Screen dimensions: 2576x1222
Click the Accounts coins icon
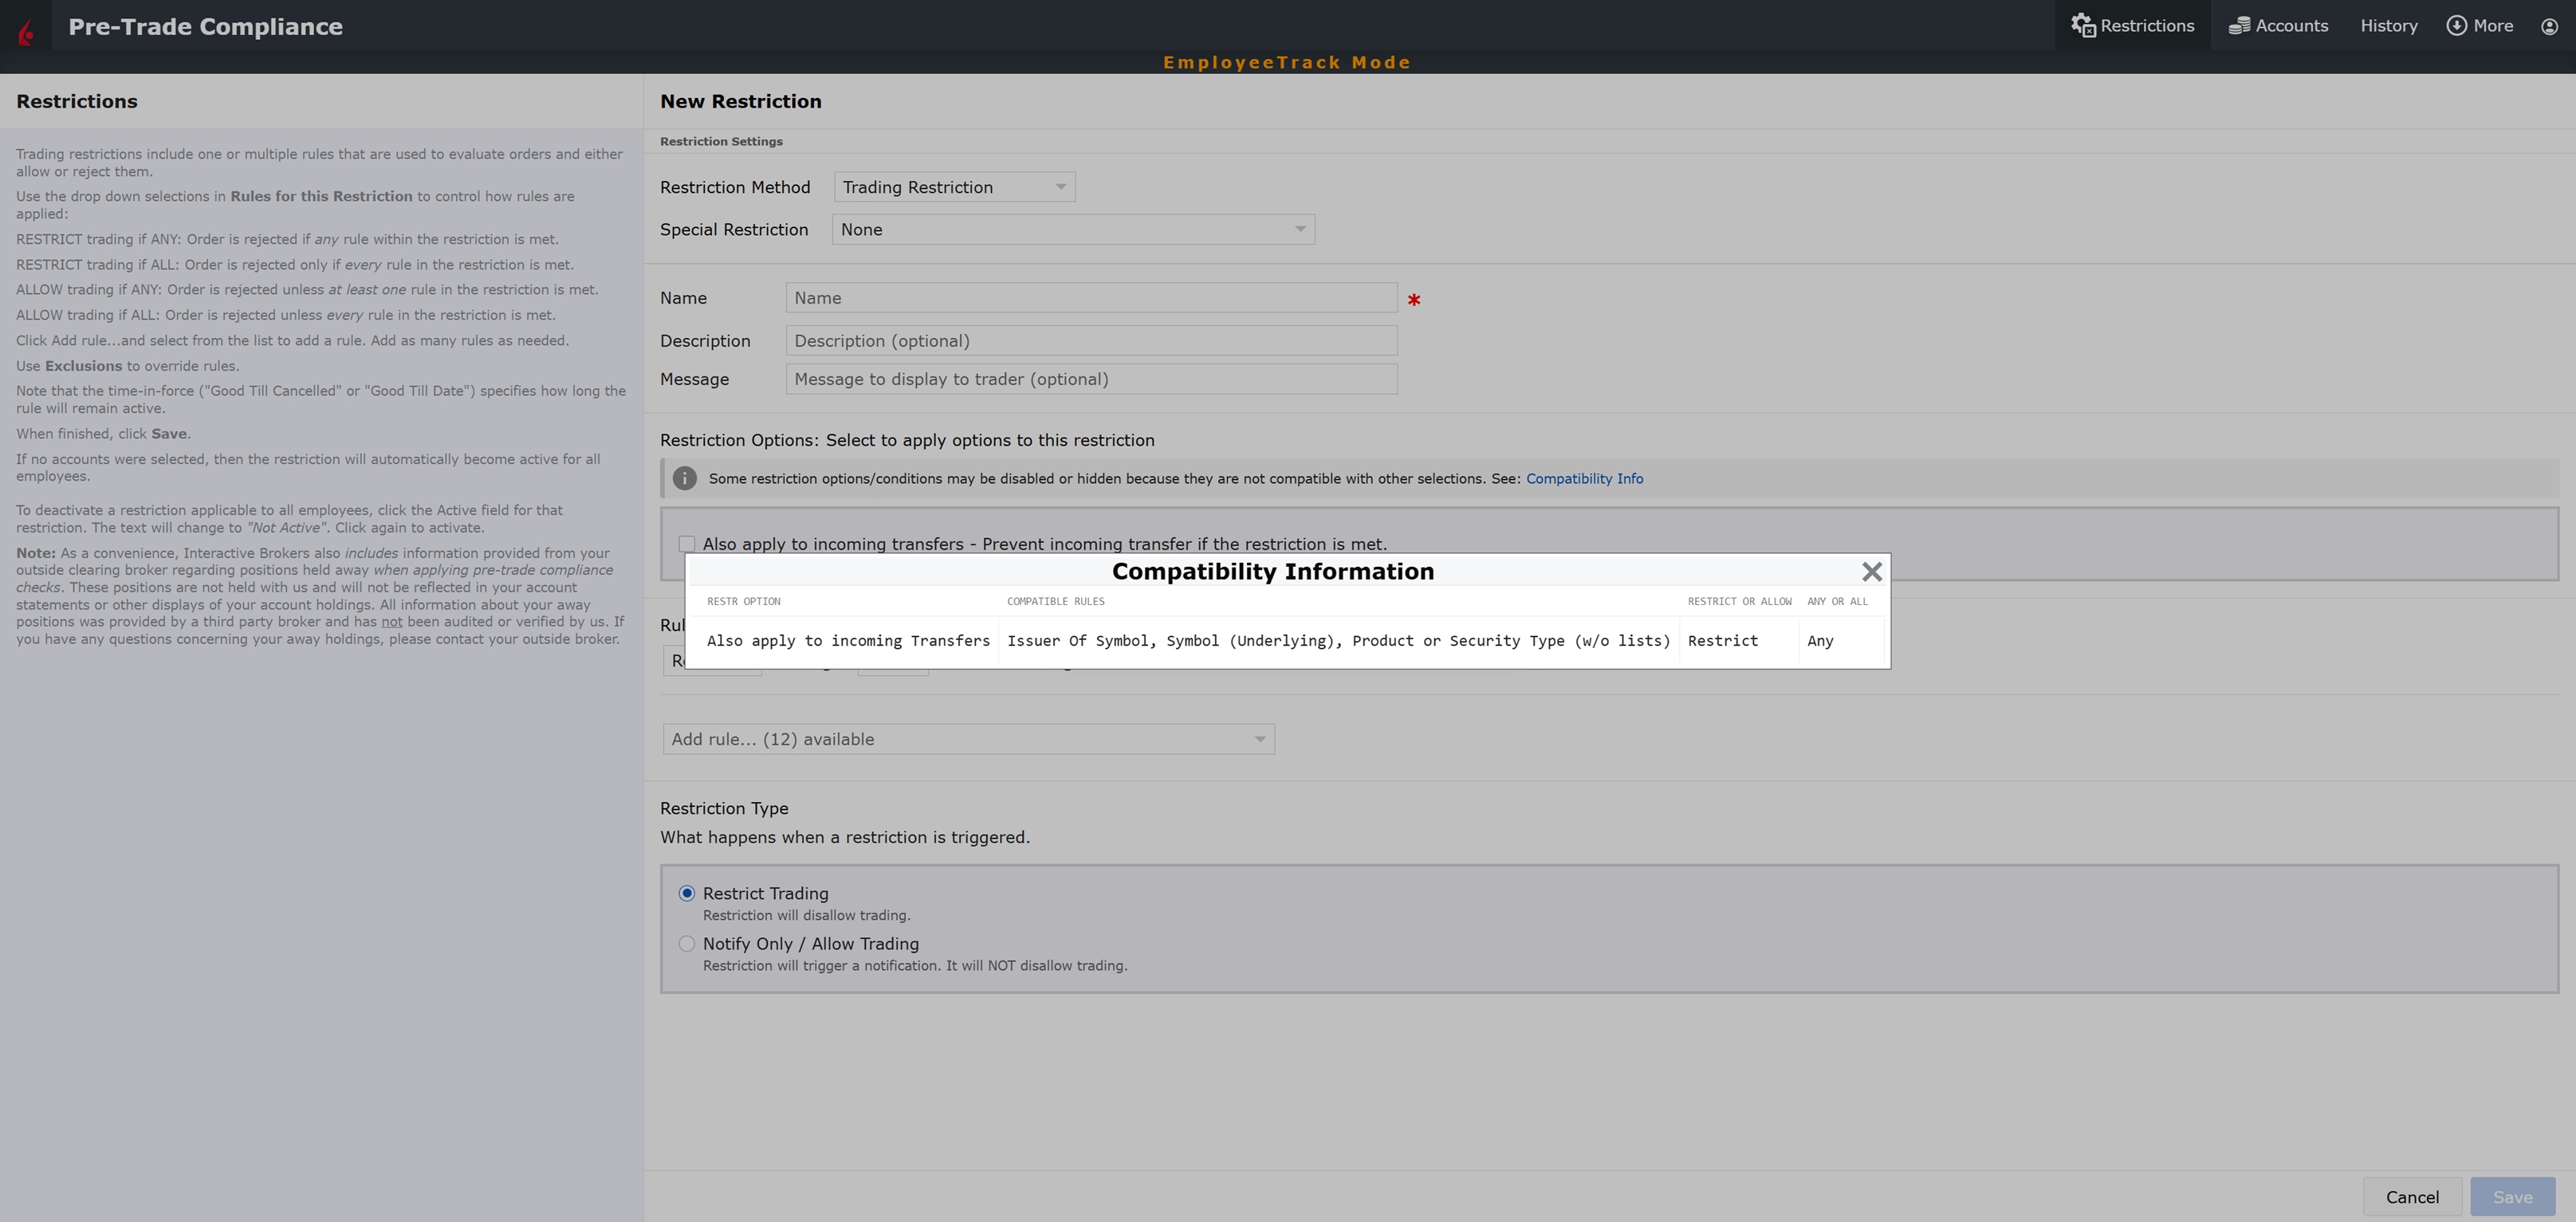[x=2239, y=26]
